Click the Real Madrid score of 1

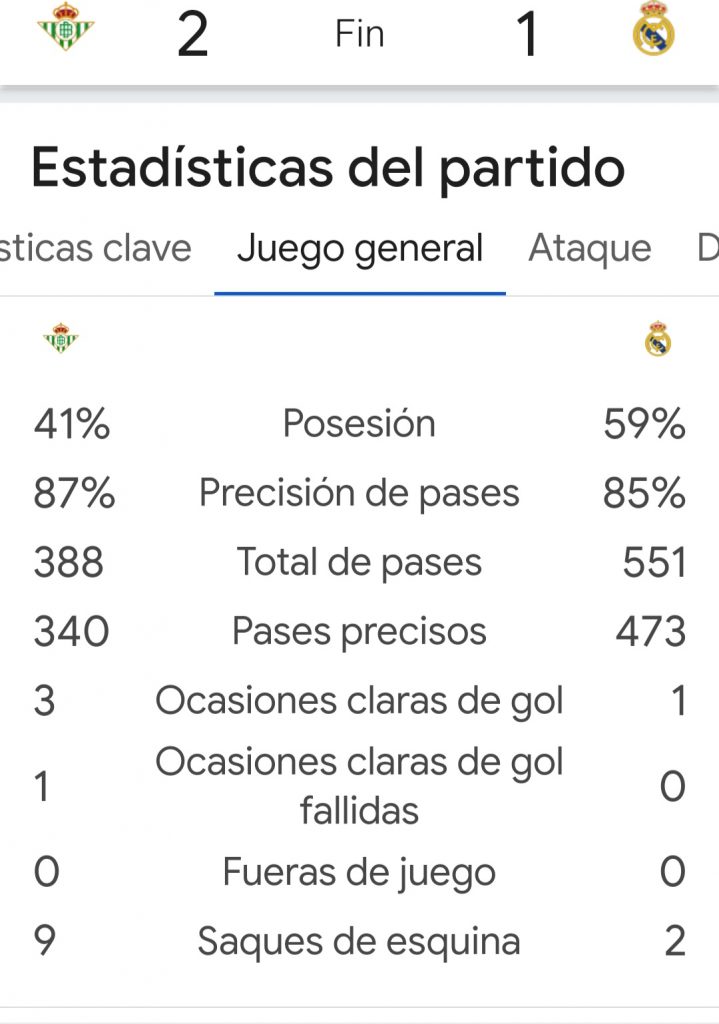pyautogui.click(x=527, y=34)
